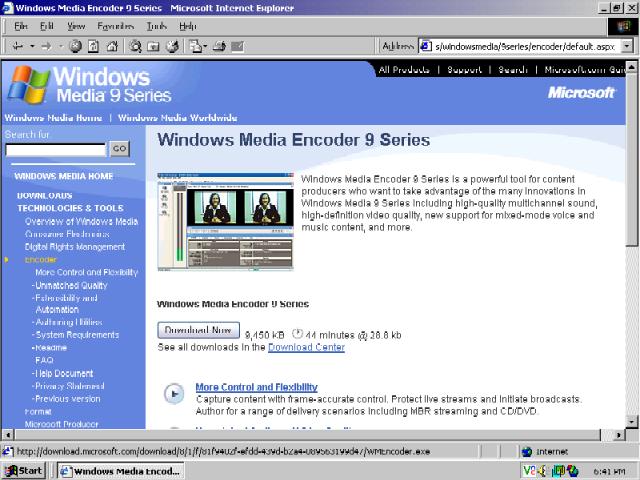Expand the Mail button dropdown arrow
The width and height of the screenshot is (640, 480).
[x=205, y=46]
